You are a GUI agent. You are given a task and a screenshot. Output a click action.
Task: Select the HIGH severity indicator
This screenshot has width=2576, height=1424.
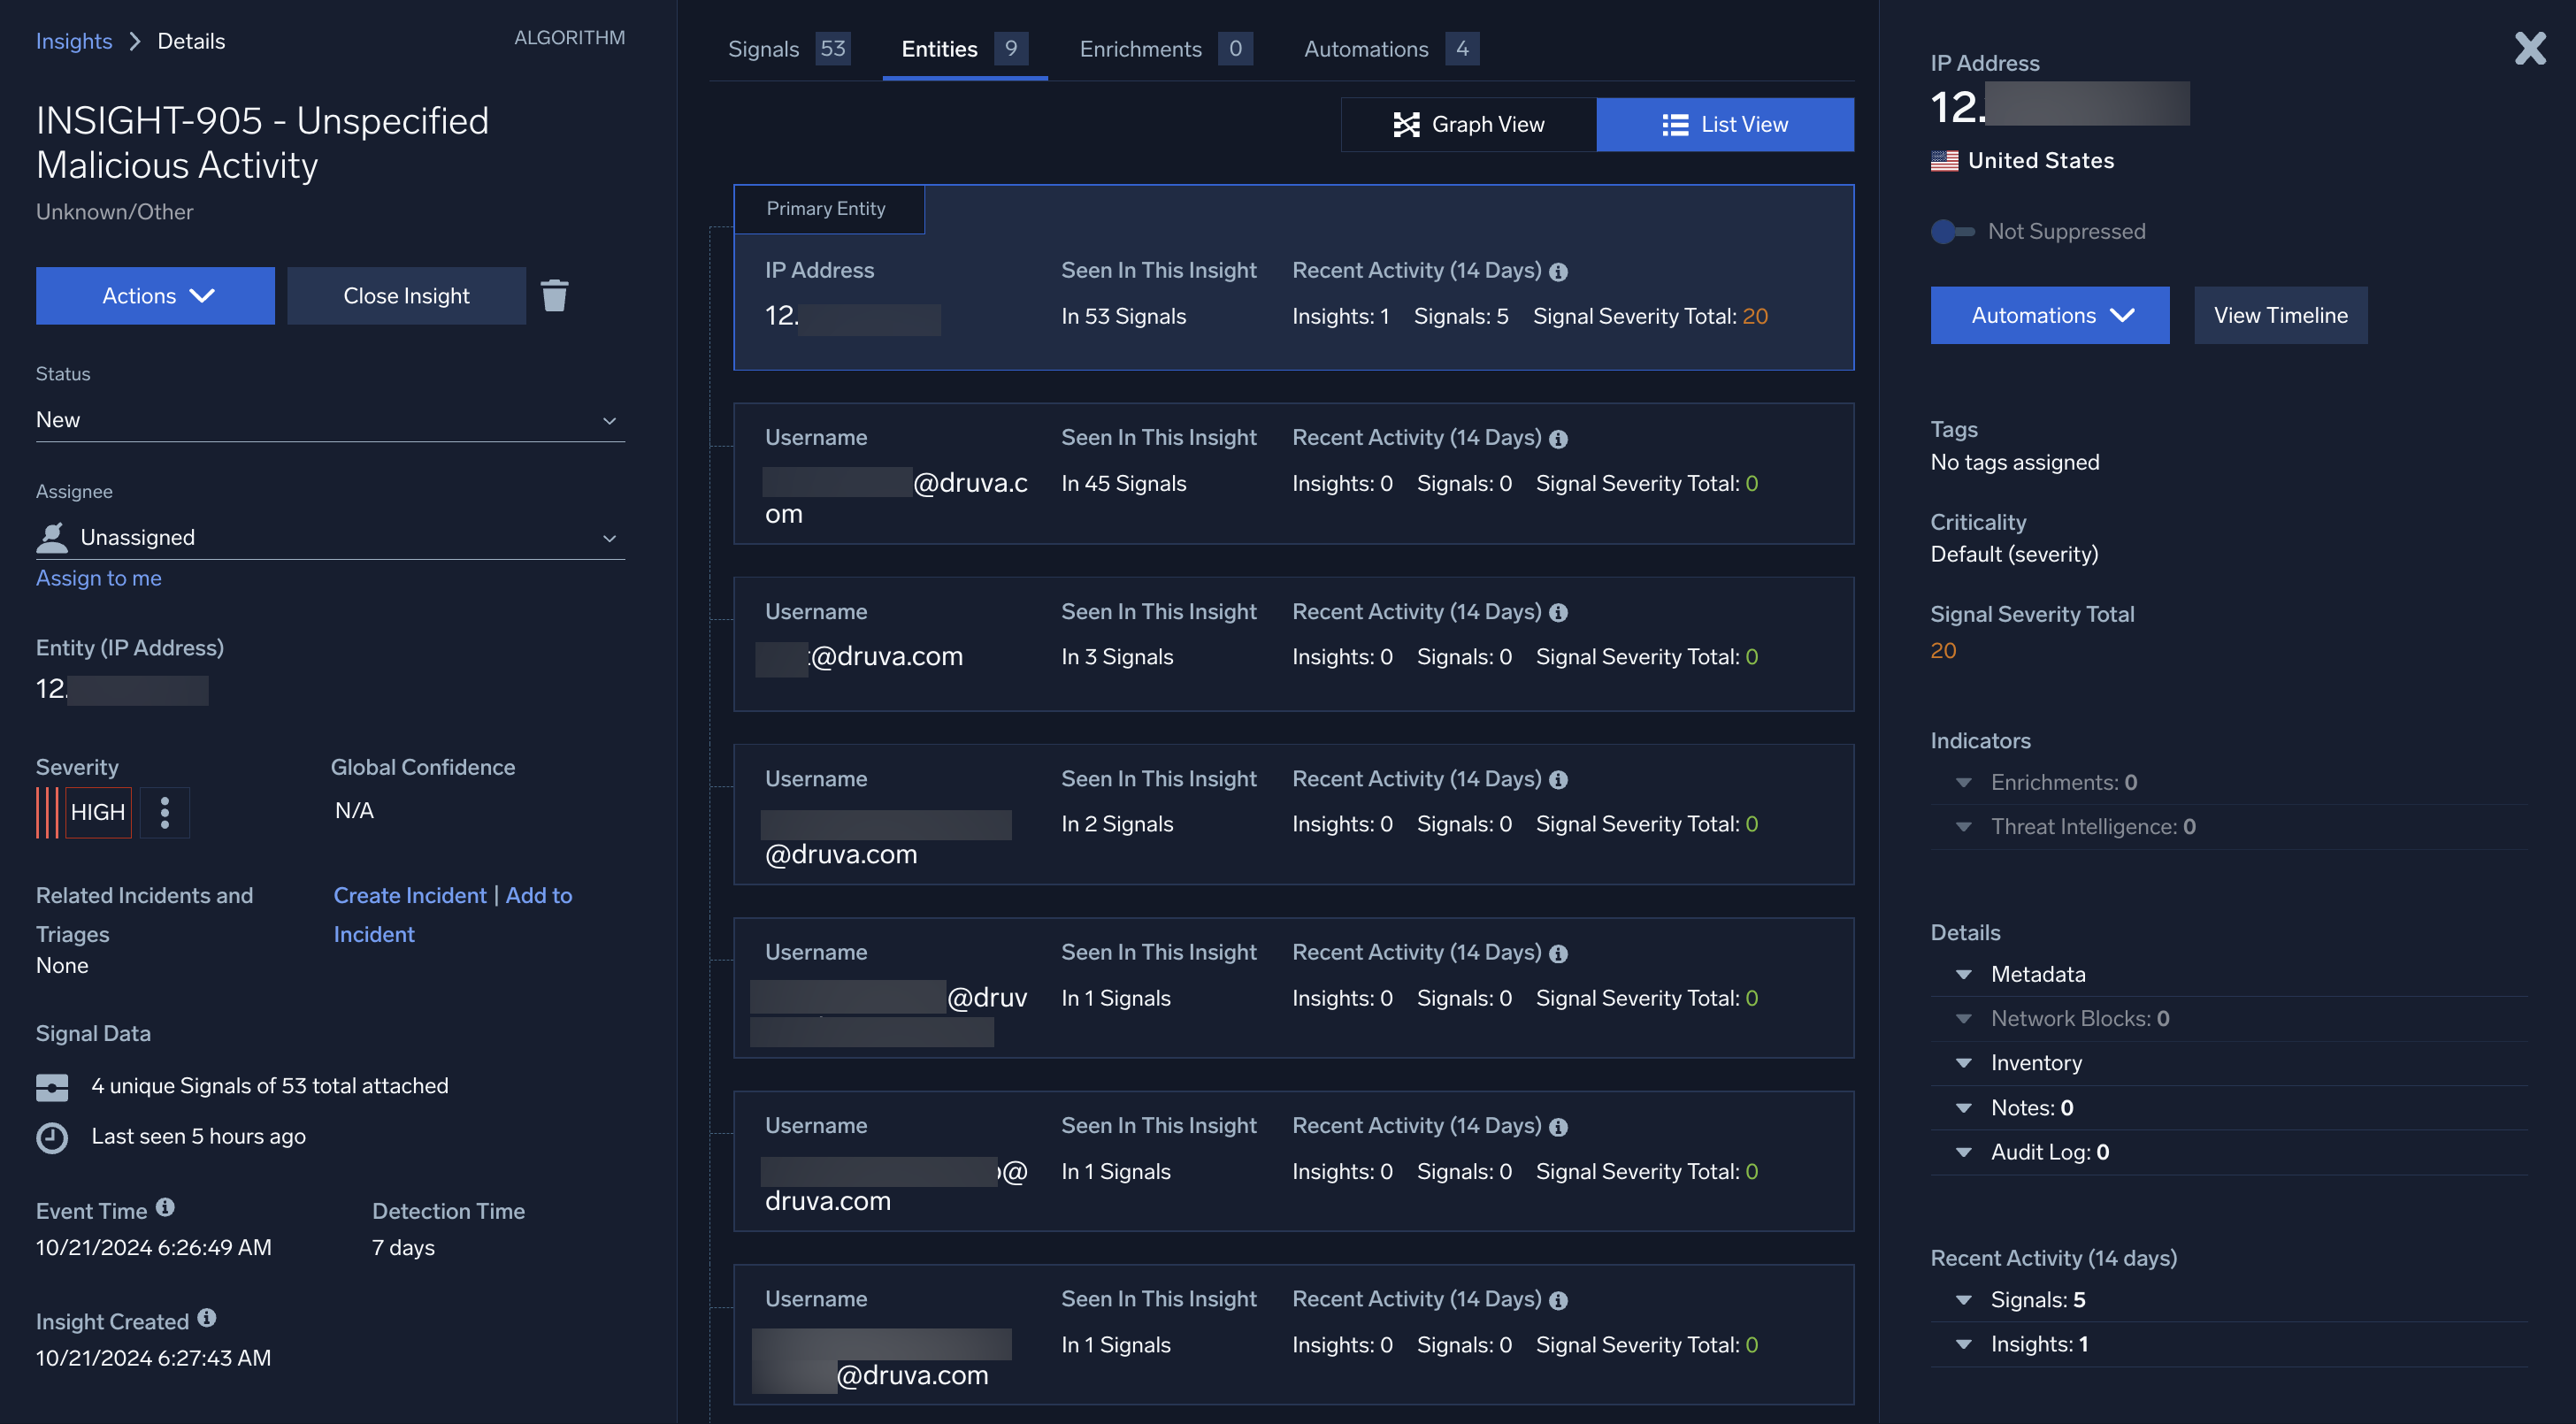(98, 812)
